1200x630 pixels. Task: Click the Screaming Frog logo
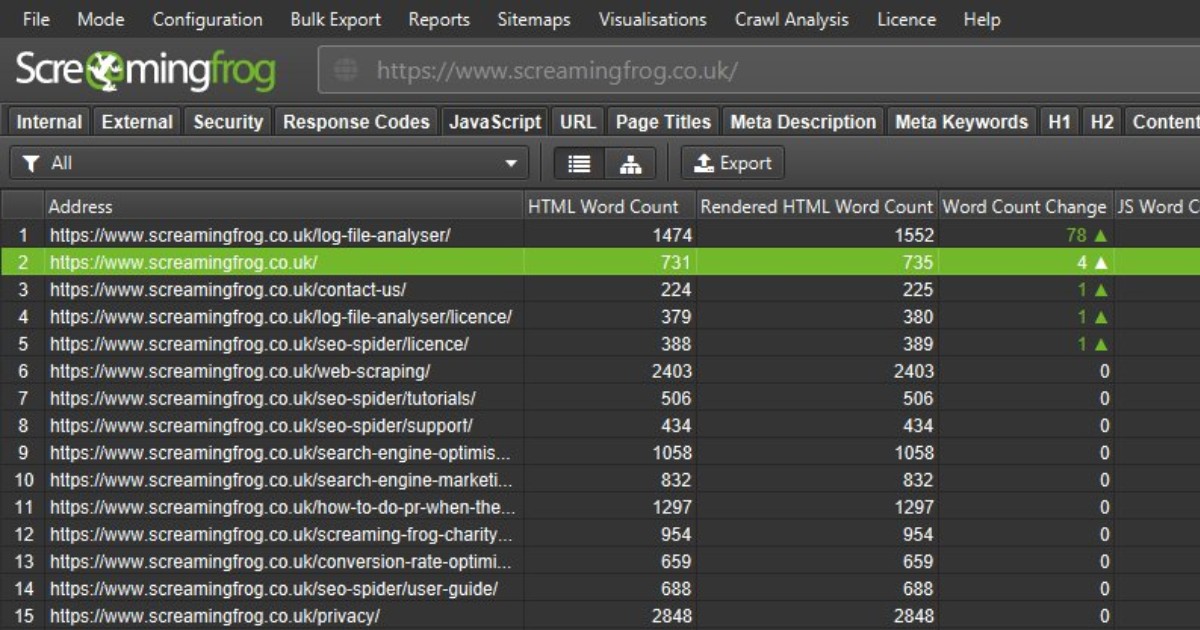click(x=145, y=70)
